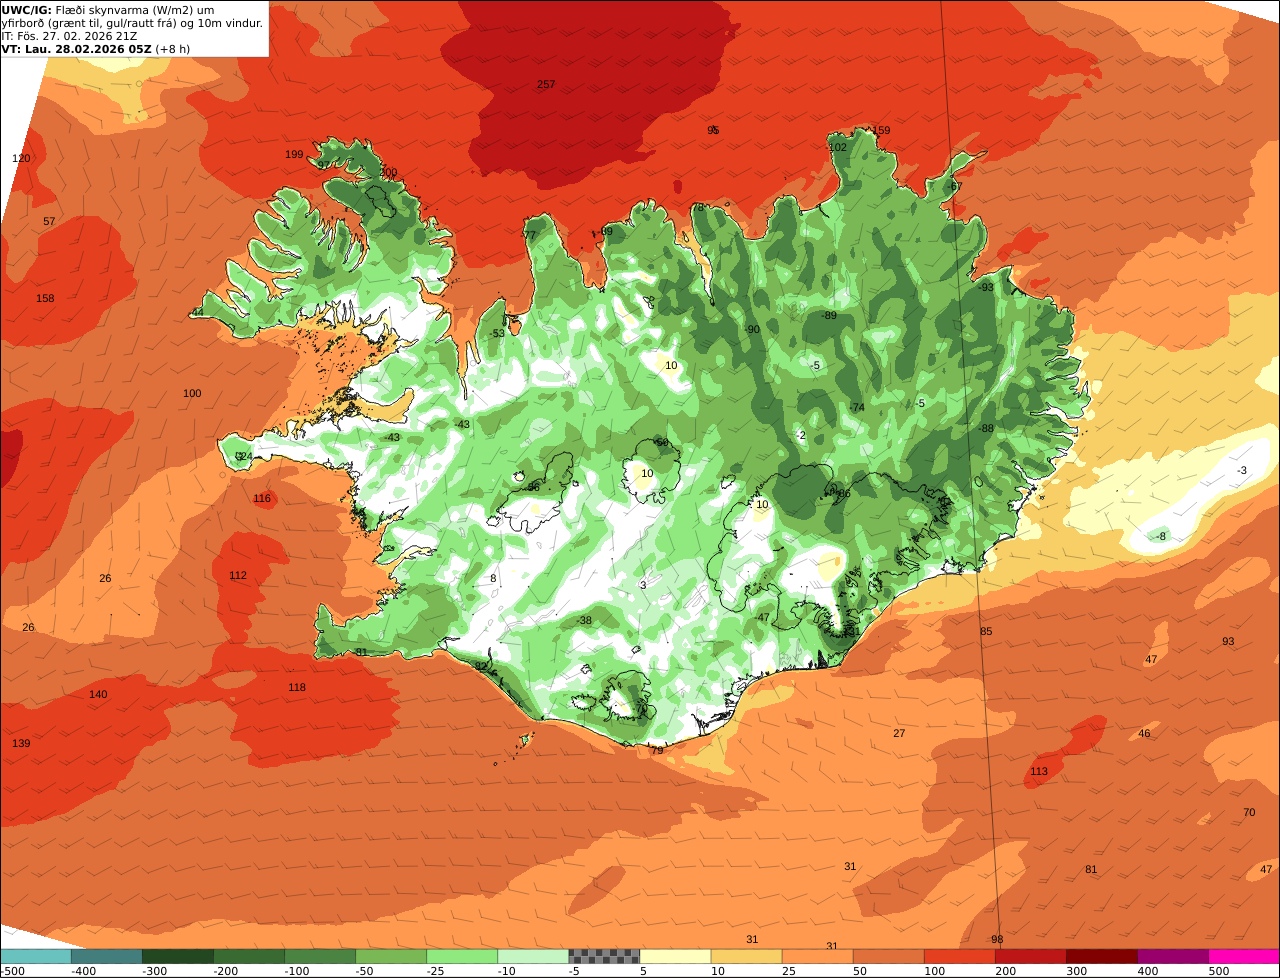Click the valid time 'VT: Lau. 28.02.2026 05Z (+8 h)'

96,48
